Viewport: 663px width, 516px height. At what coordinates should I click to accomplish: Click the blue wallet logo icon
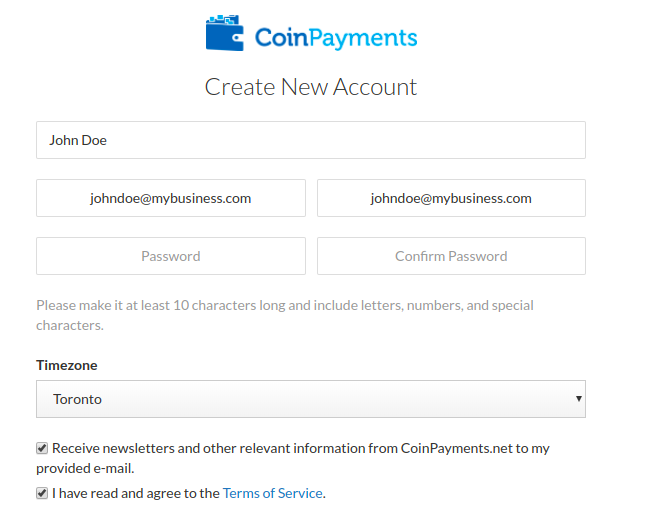click(x=225, y=33)
